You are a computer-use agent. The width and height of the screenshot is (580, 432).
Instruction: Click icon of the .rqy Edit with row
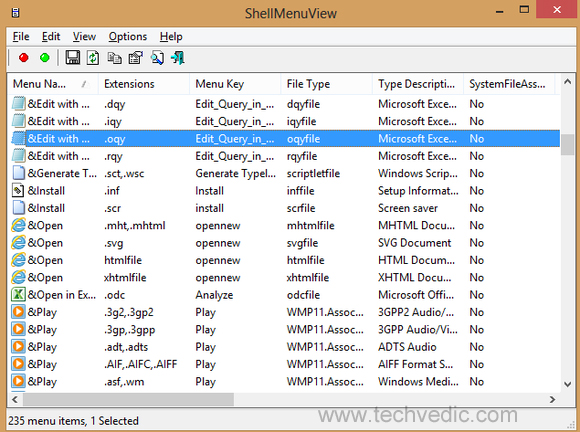[18, 156]
